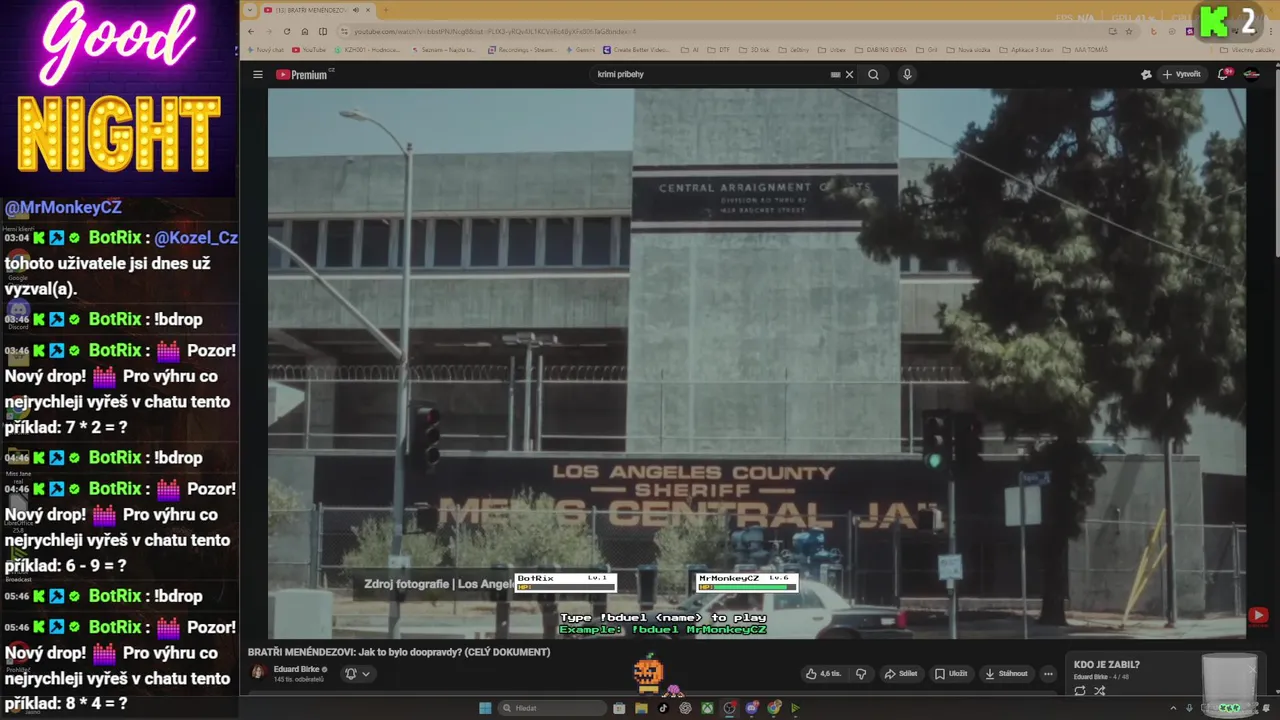Open a new browser tab
The width and height of the screenshot is (1280, 720).
(386, 10)
